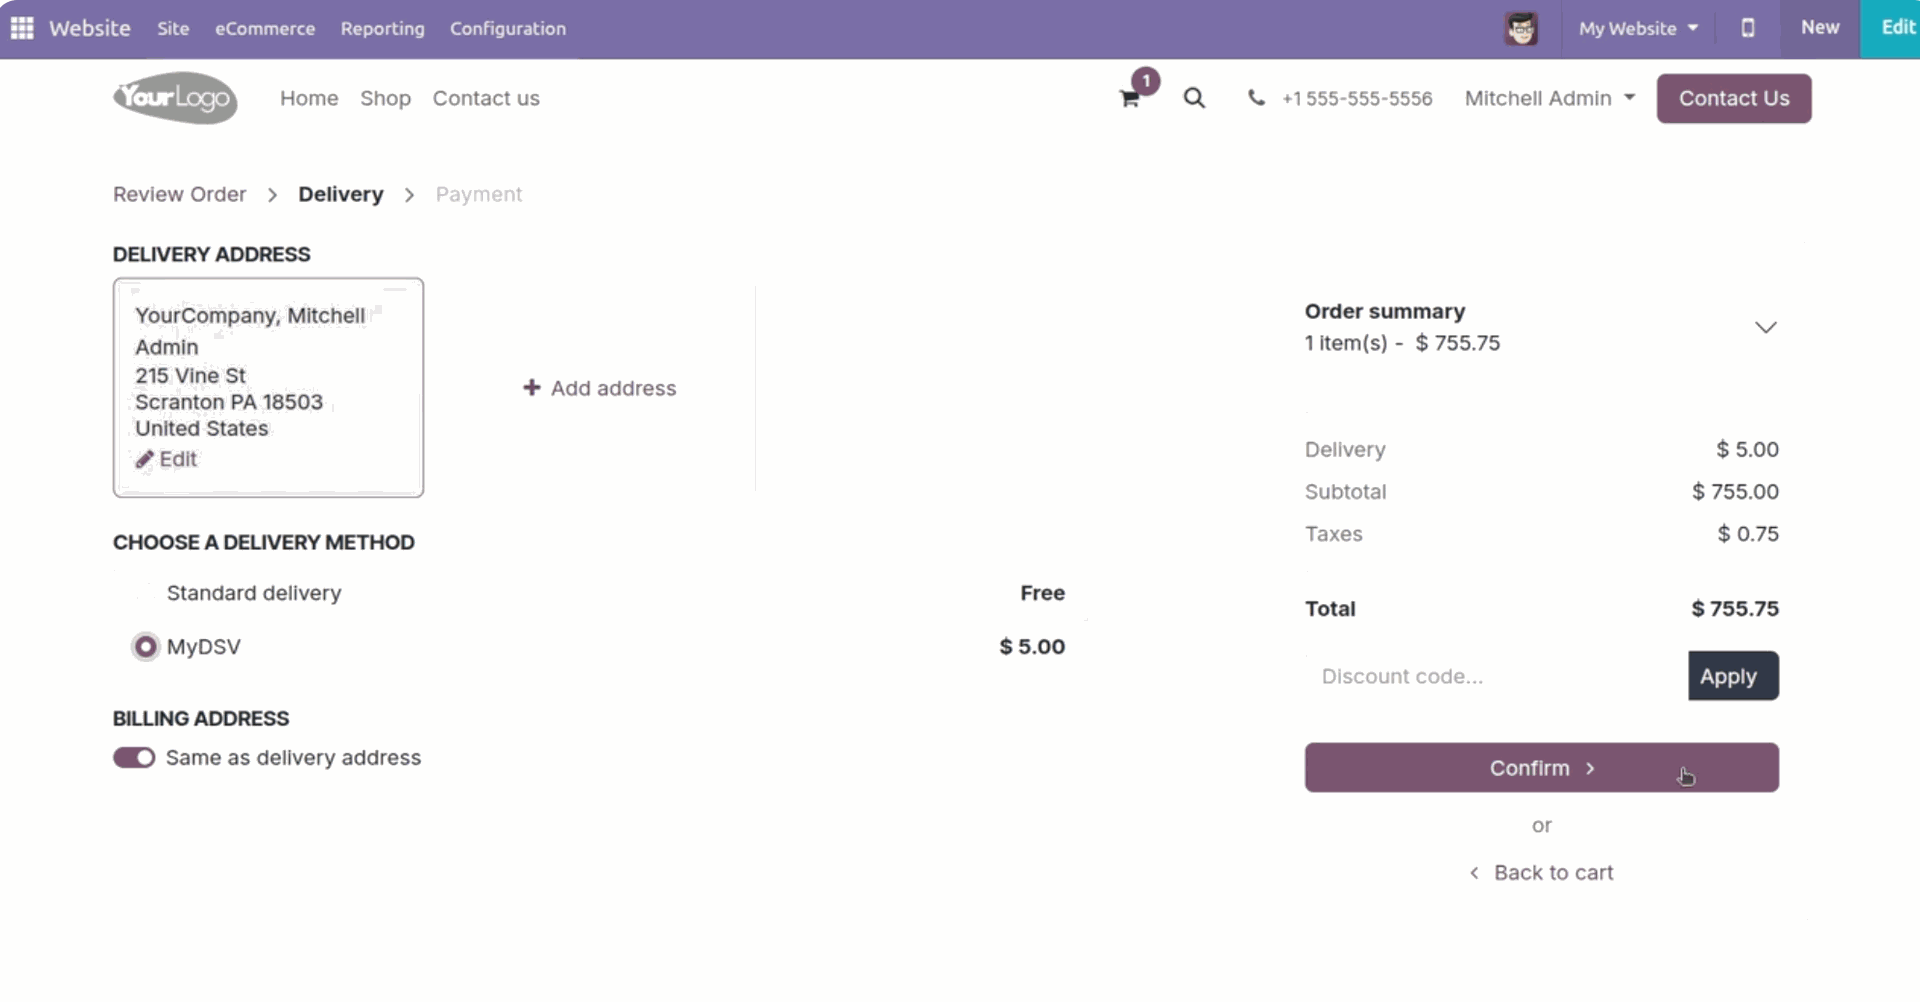This screenshot has width=1920, height=1002.
Task: Click the Confirm button
Action: 1541,768
